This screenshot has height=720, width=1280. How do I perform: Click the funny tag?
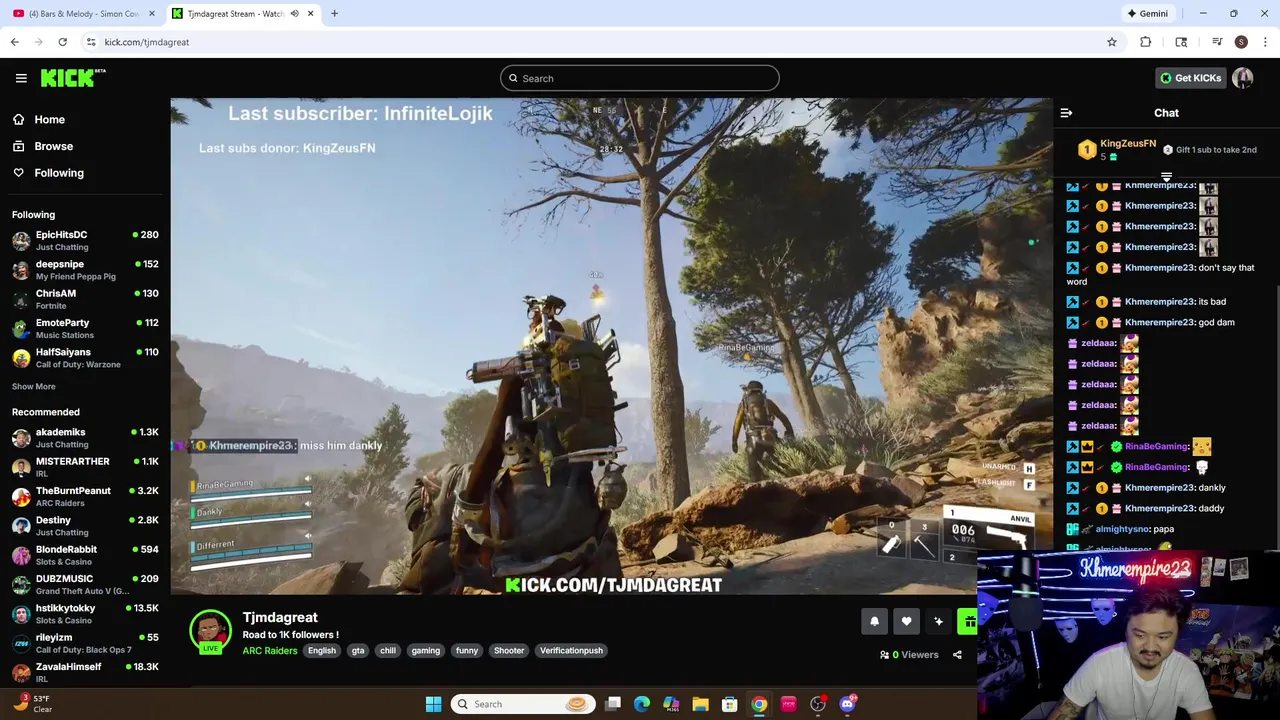467,651
